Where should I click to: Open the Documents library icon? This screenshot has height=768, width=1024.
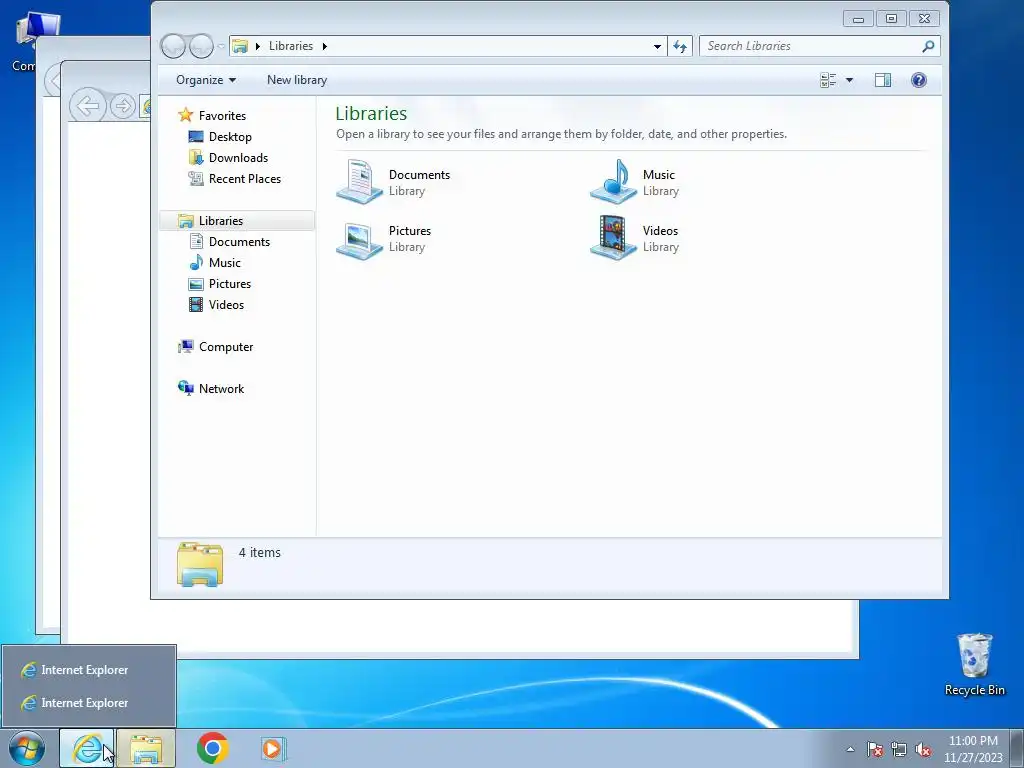359,182
